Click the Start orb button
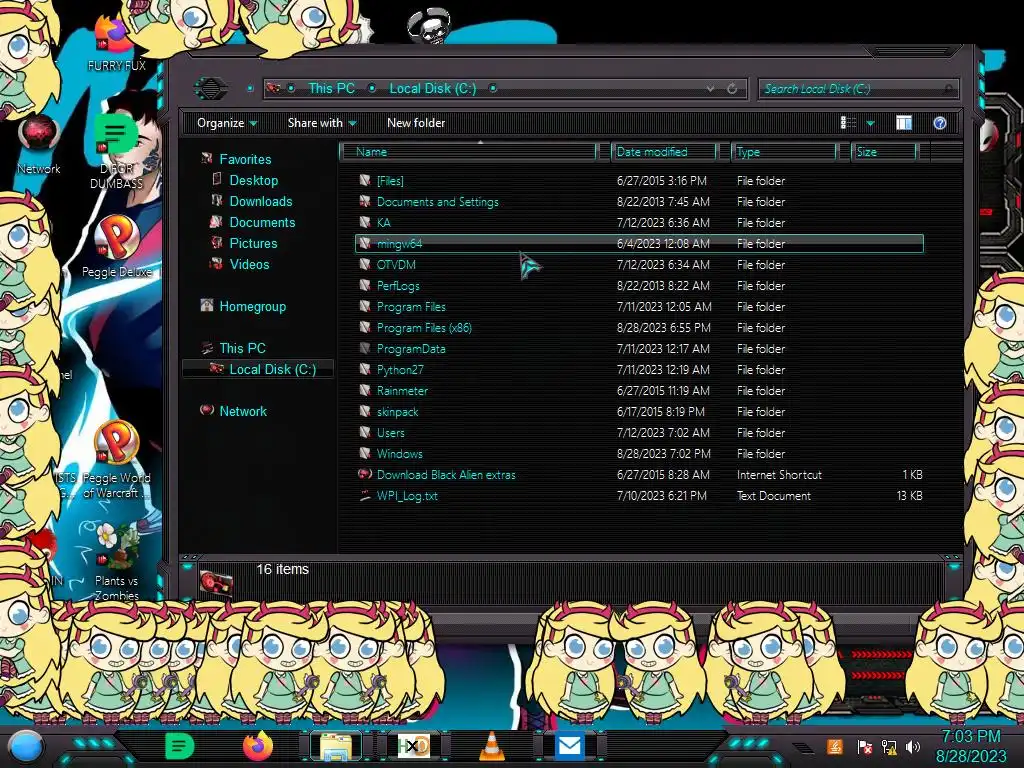Viewport: 1024px width, 768px height. [x=26, y=746]
